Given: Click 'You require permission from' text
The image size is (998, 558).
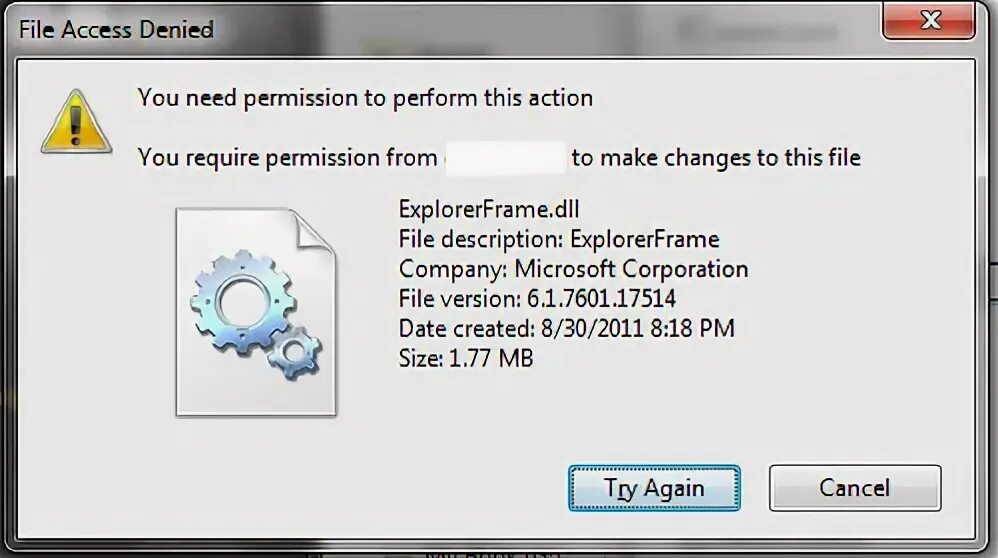Looking at the screenshot, I should coord(288,157).
